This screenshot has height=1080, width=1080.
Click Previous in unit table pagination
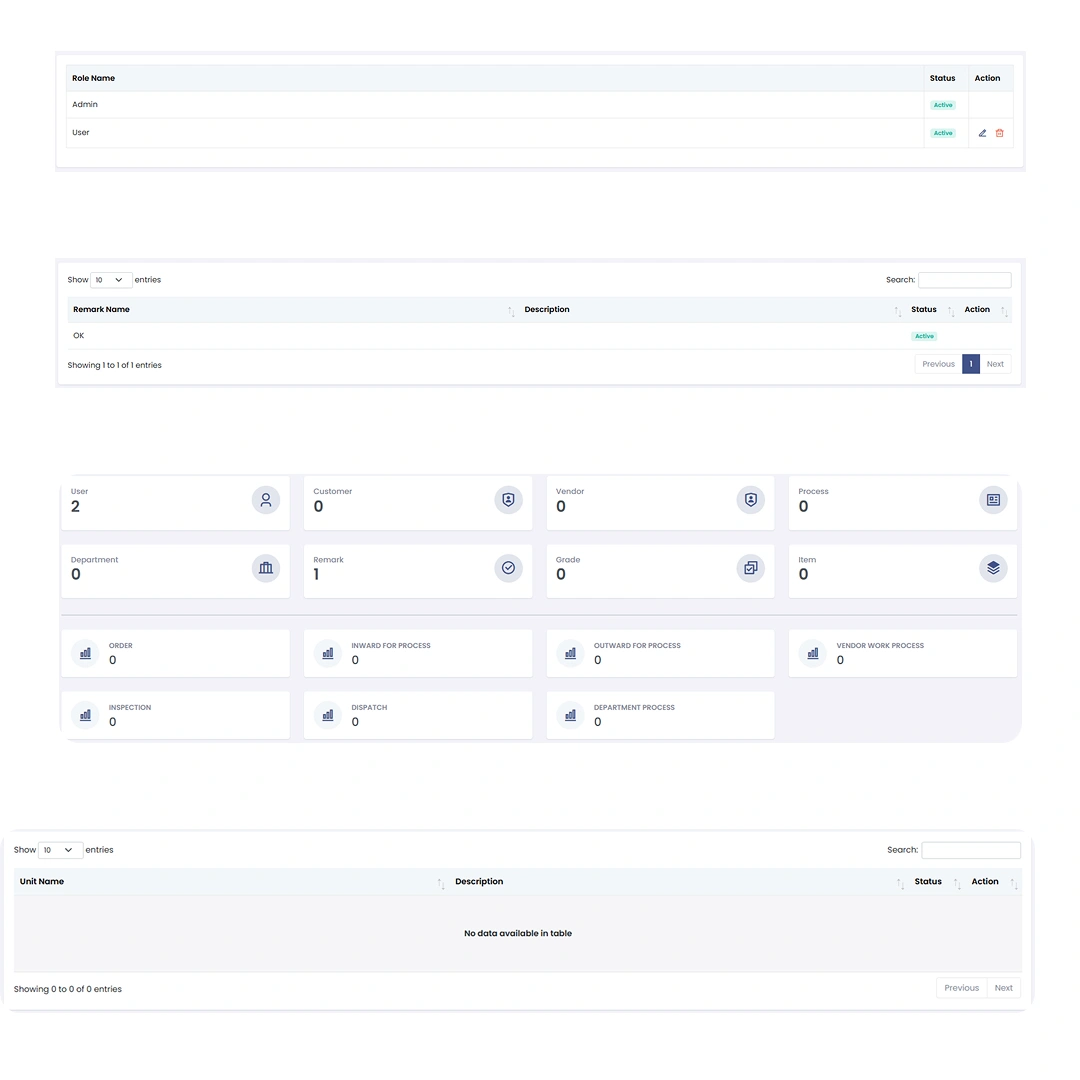click(x=962, y=988)
